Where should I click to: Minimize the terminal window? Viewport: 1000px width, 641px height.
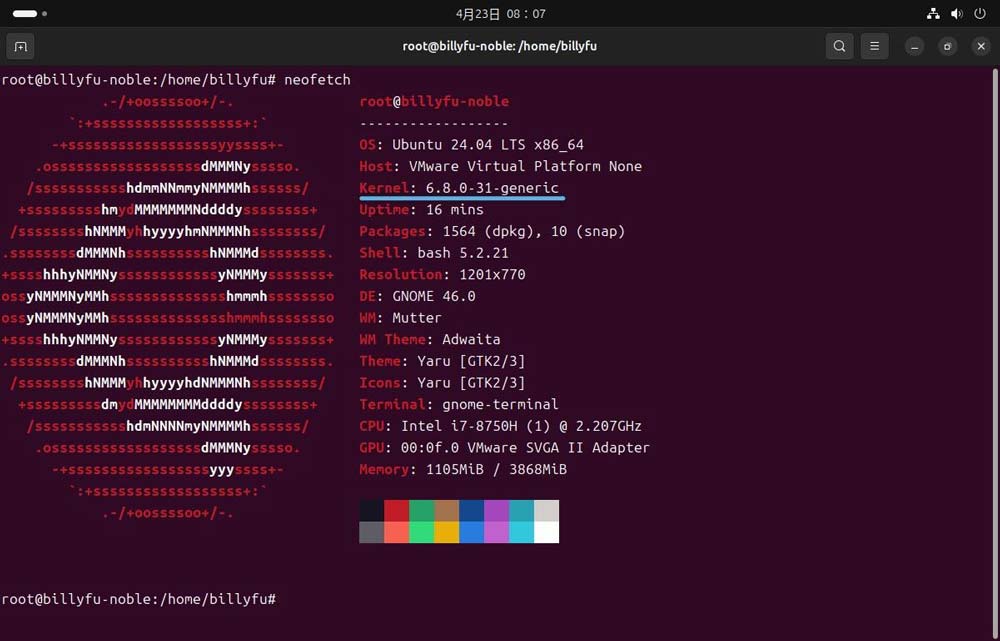[x=914, y=46]
